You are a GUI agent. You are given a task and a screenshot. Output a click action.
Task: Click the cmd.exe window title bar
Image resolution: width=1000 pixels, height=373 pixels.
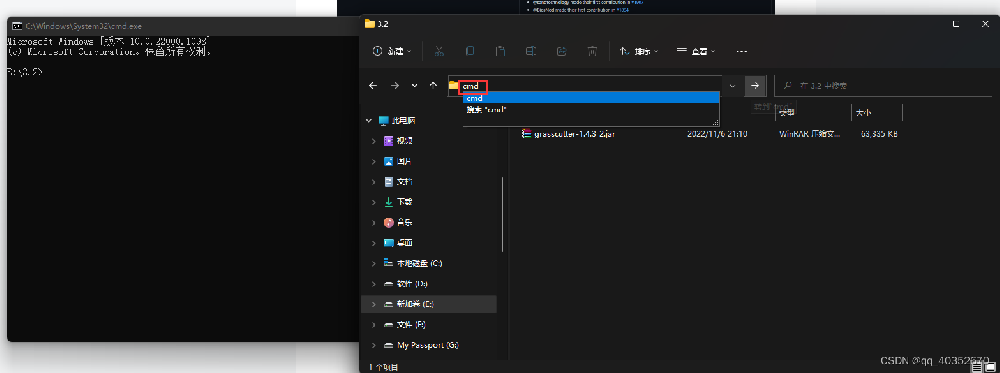point(183,26)
